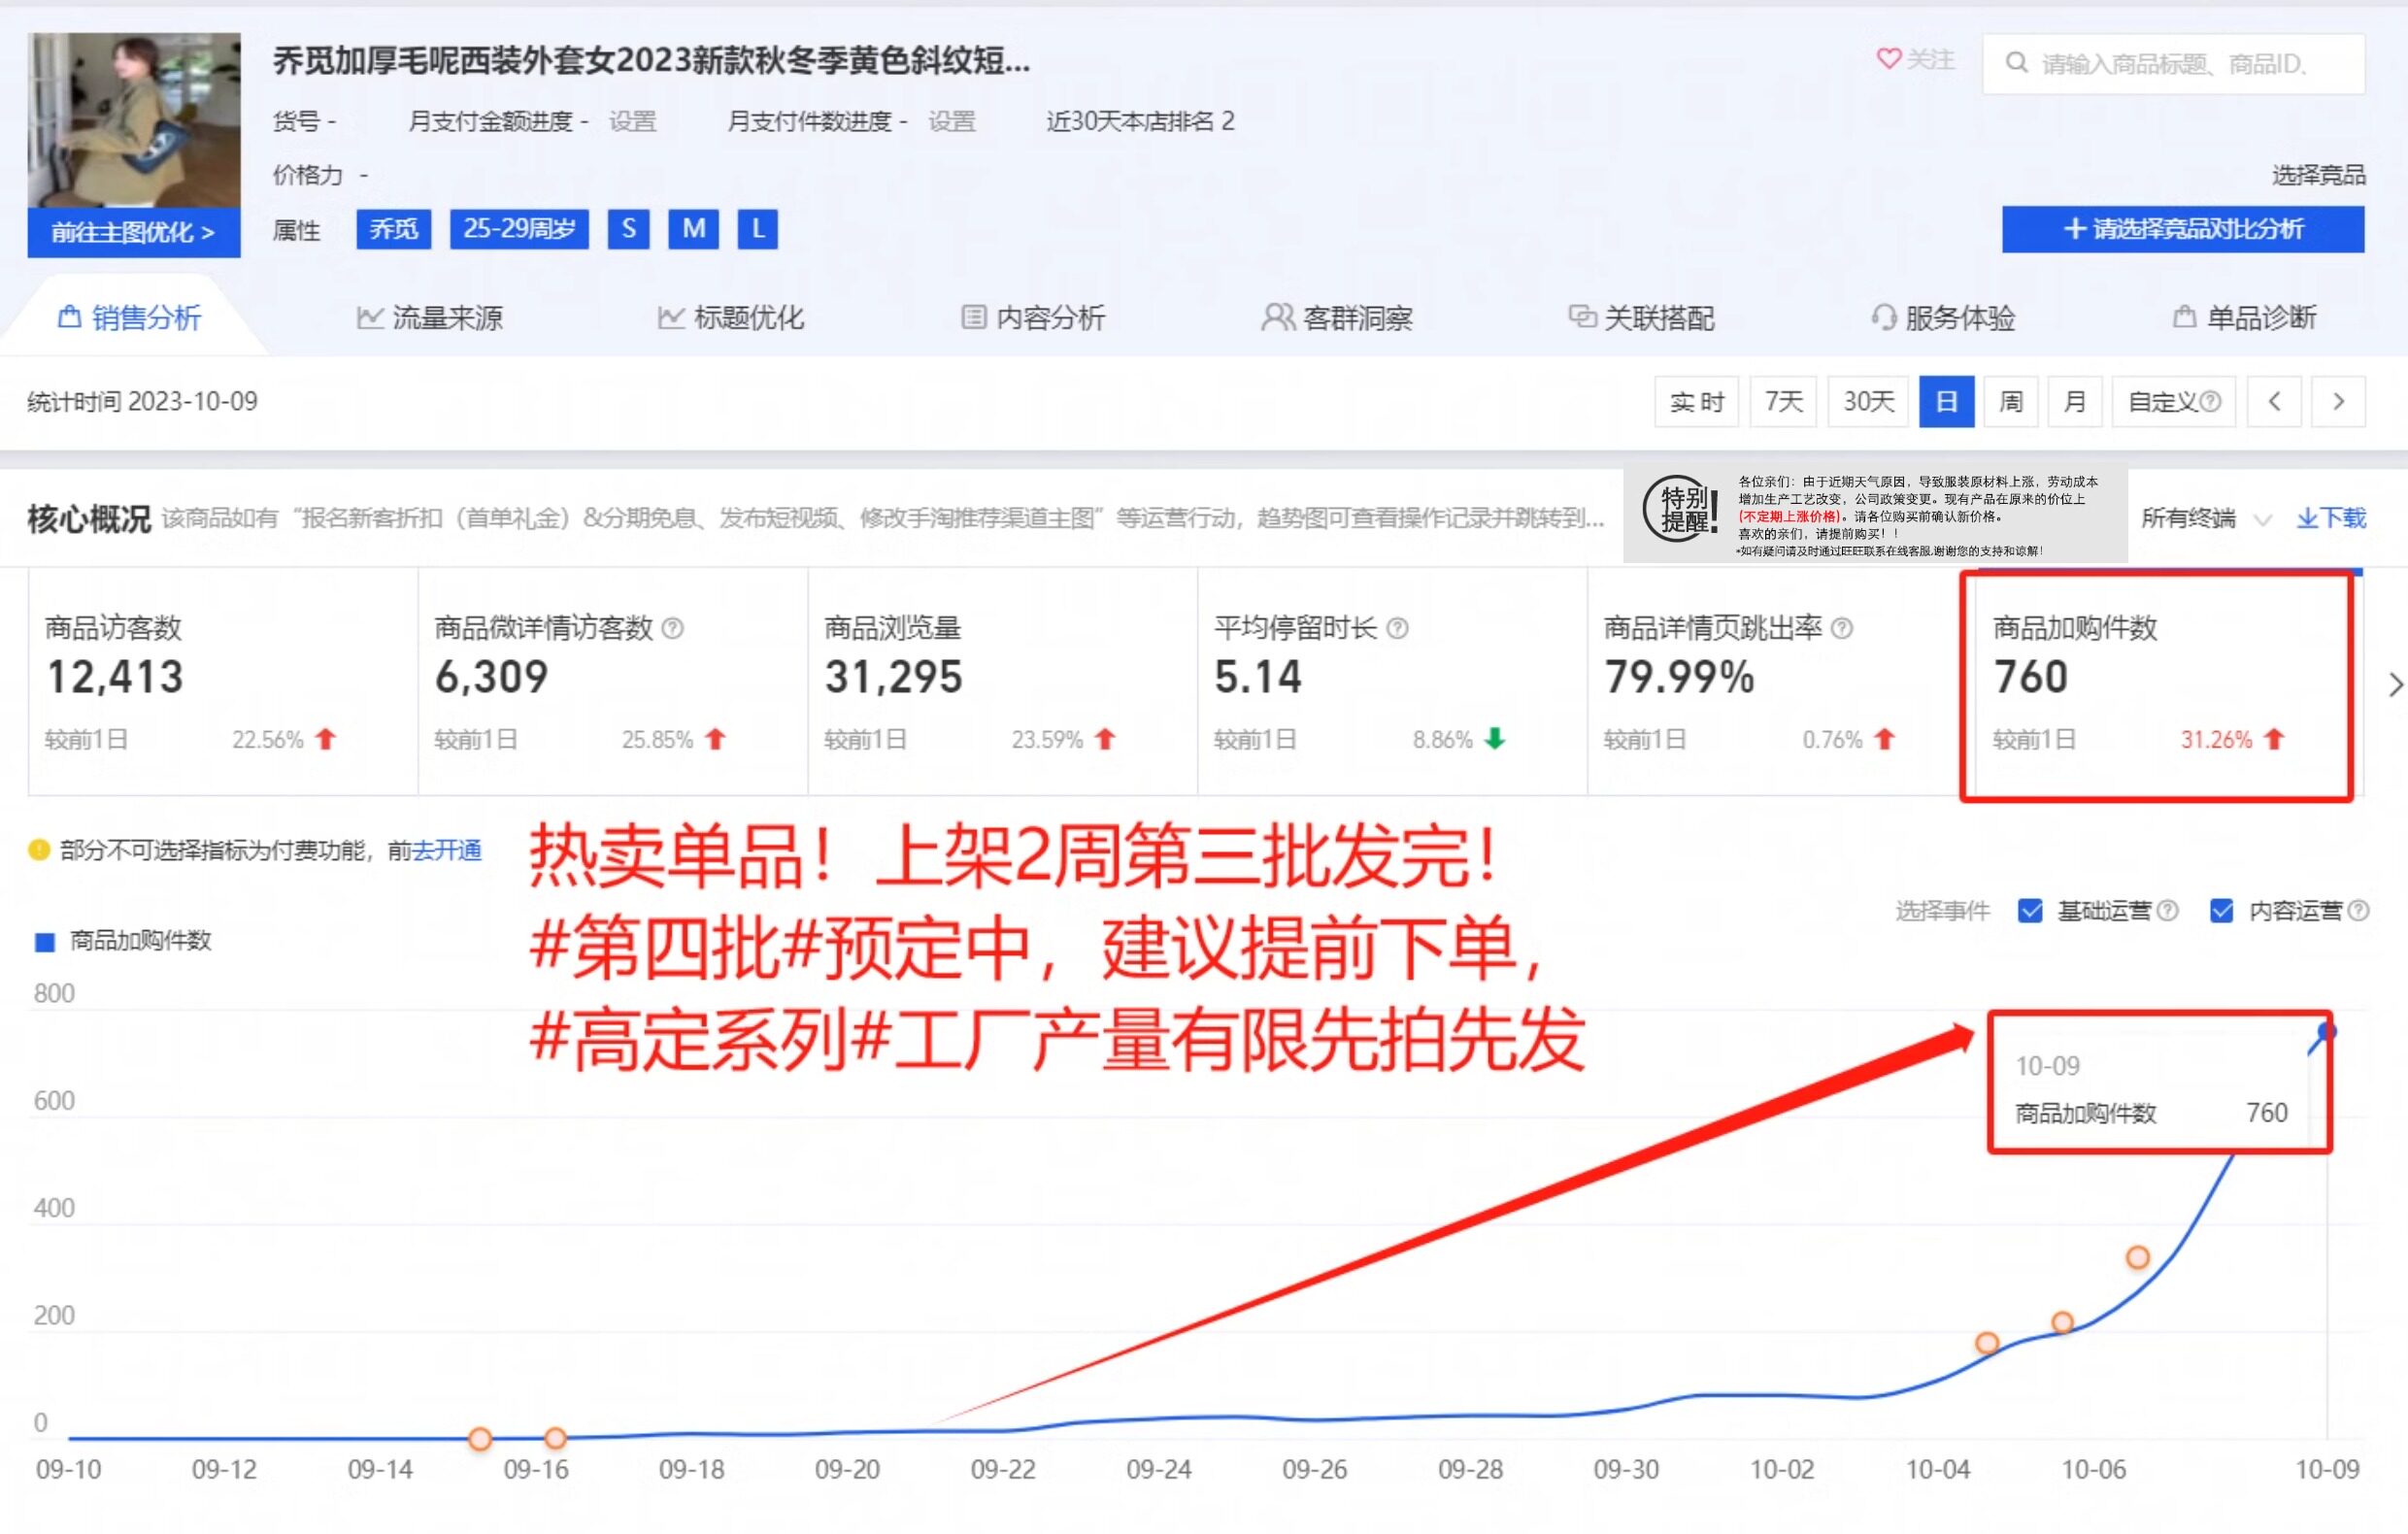Uncheck the 基础运营 checkbox
2408x1534 pixels.
(x=2030, y=911)
